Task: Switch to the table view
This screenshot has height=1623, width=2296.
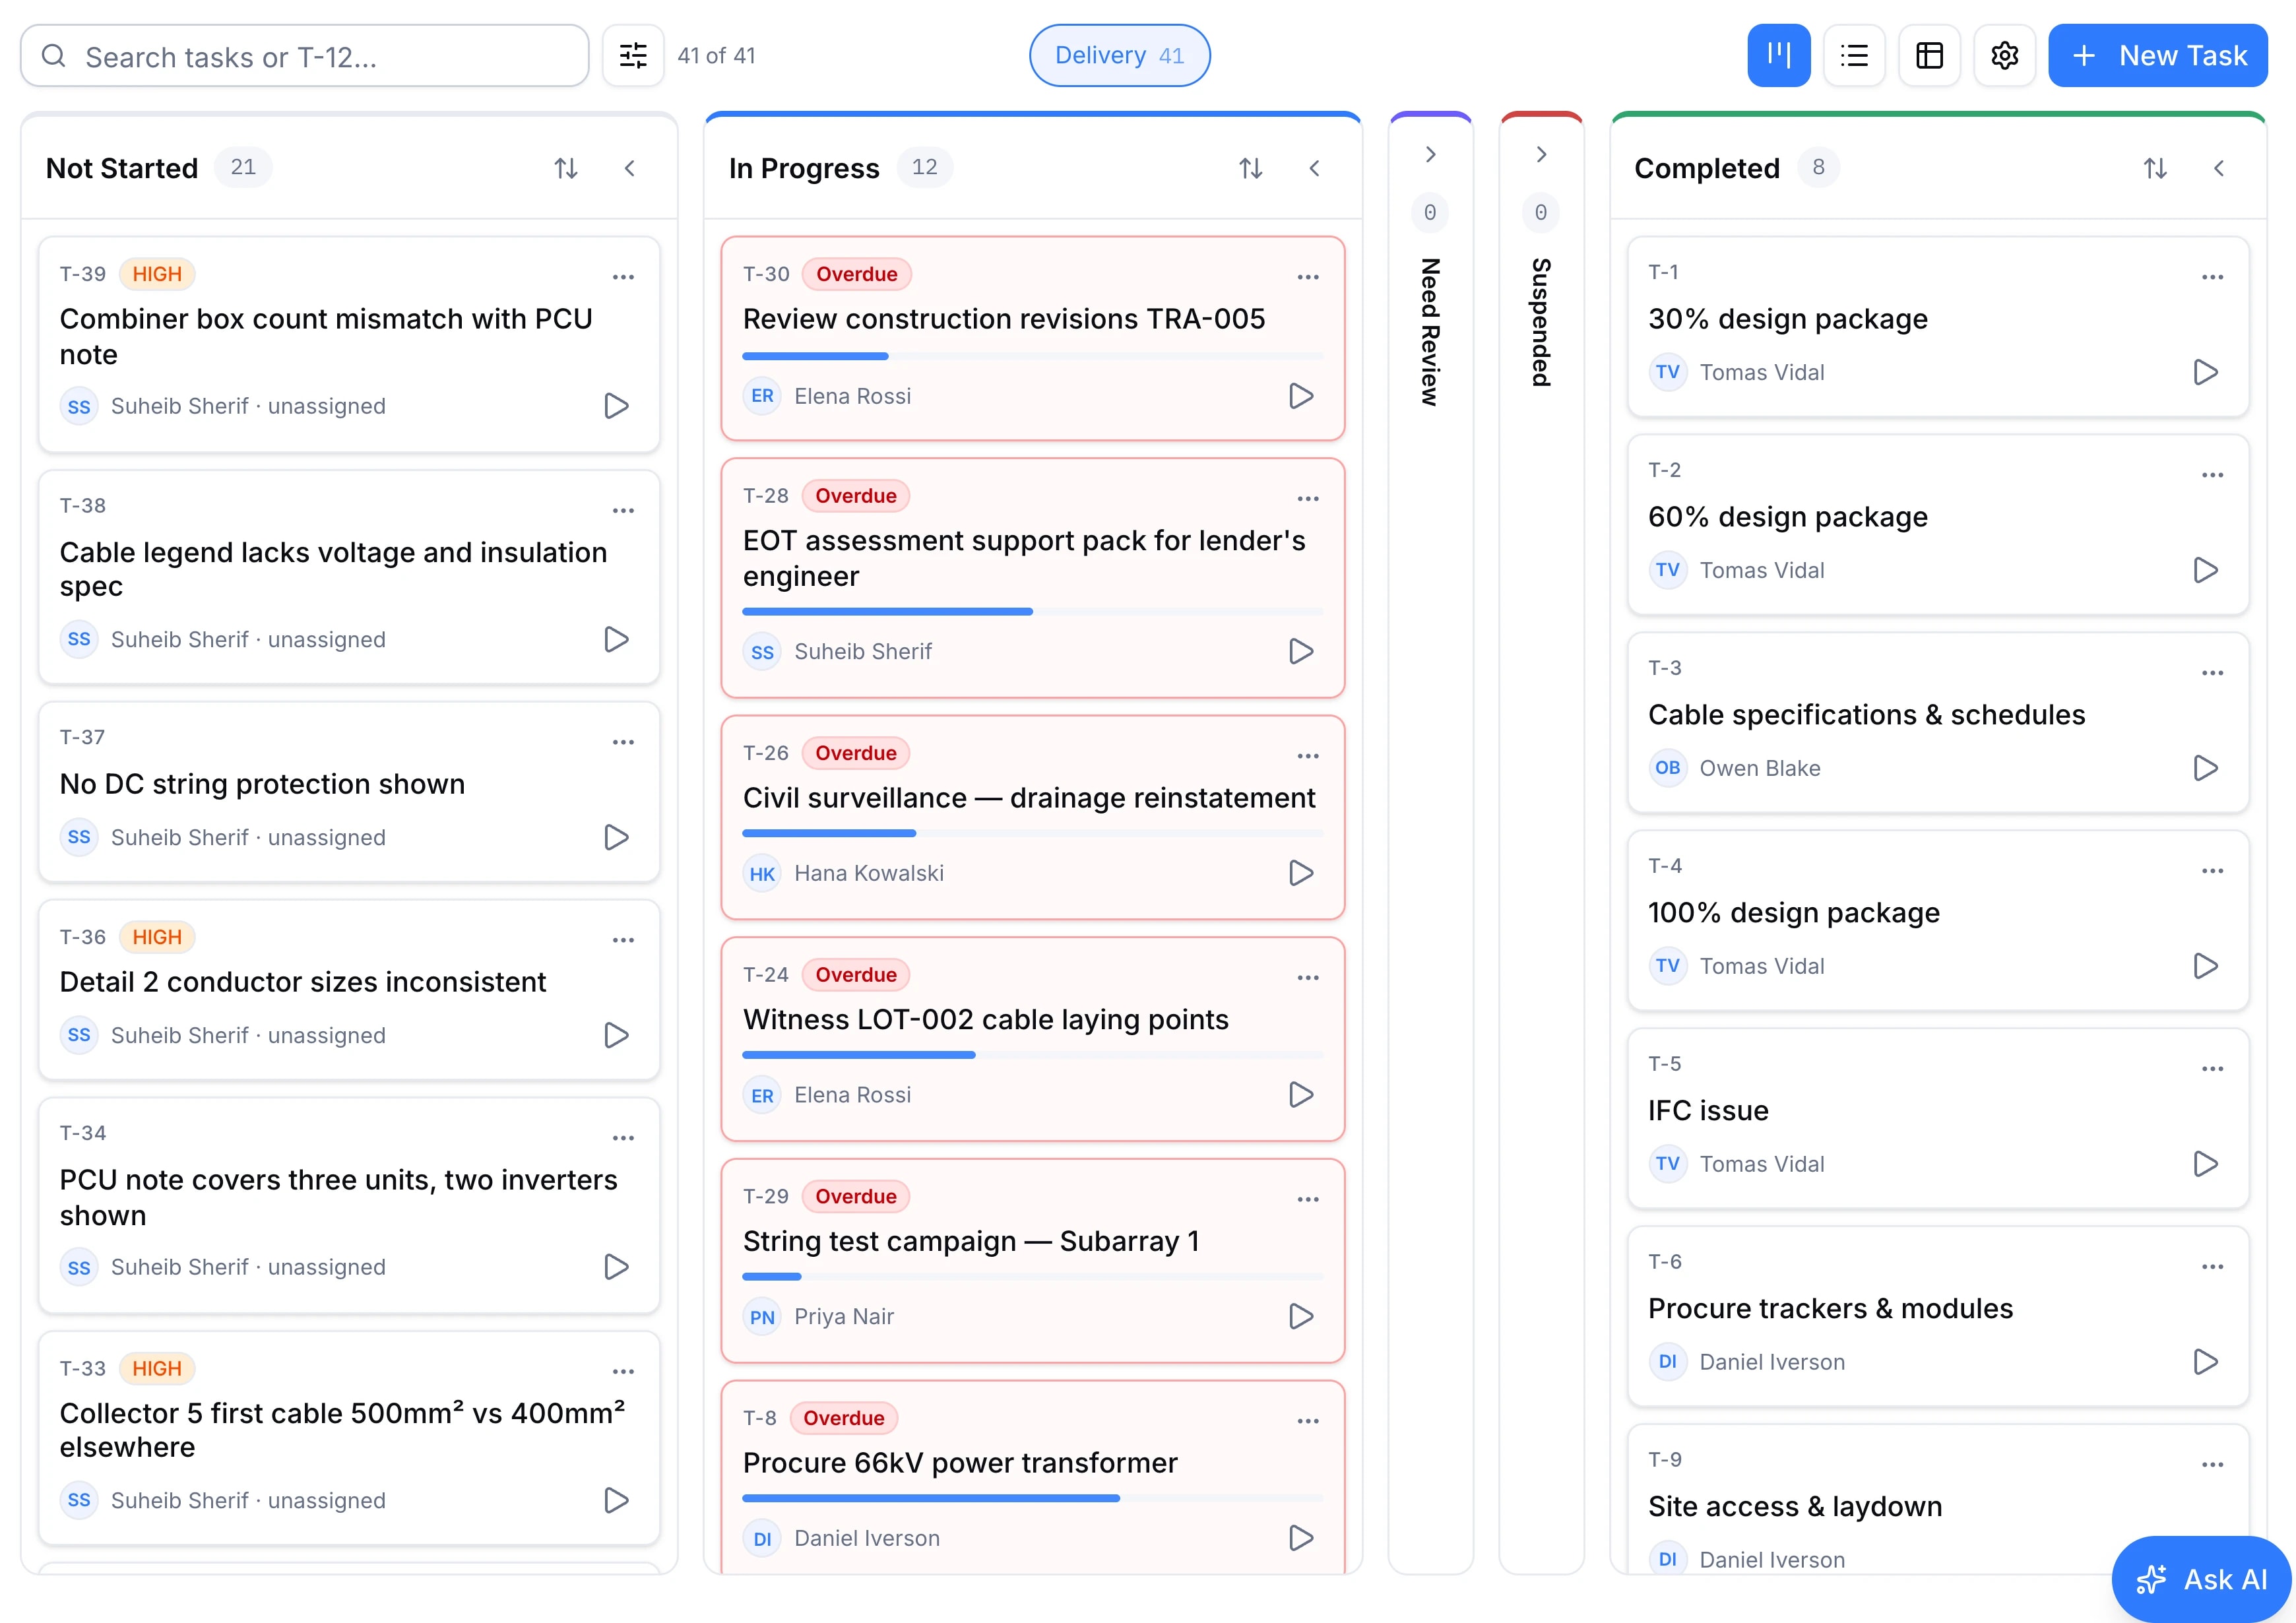Action: point(1929,56)
